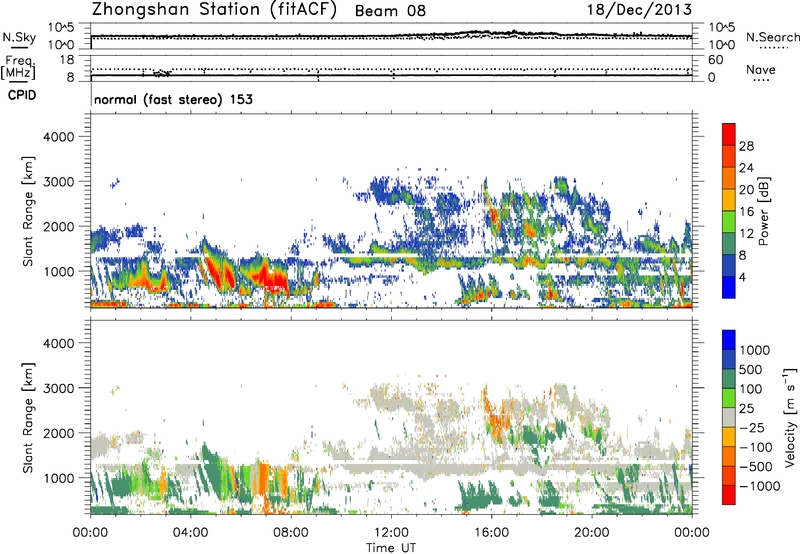Screen dimensions: 800x554
Task: Click the "12:00" time axis label
Action: click(x=391, y=533)
